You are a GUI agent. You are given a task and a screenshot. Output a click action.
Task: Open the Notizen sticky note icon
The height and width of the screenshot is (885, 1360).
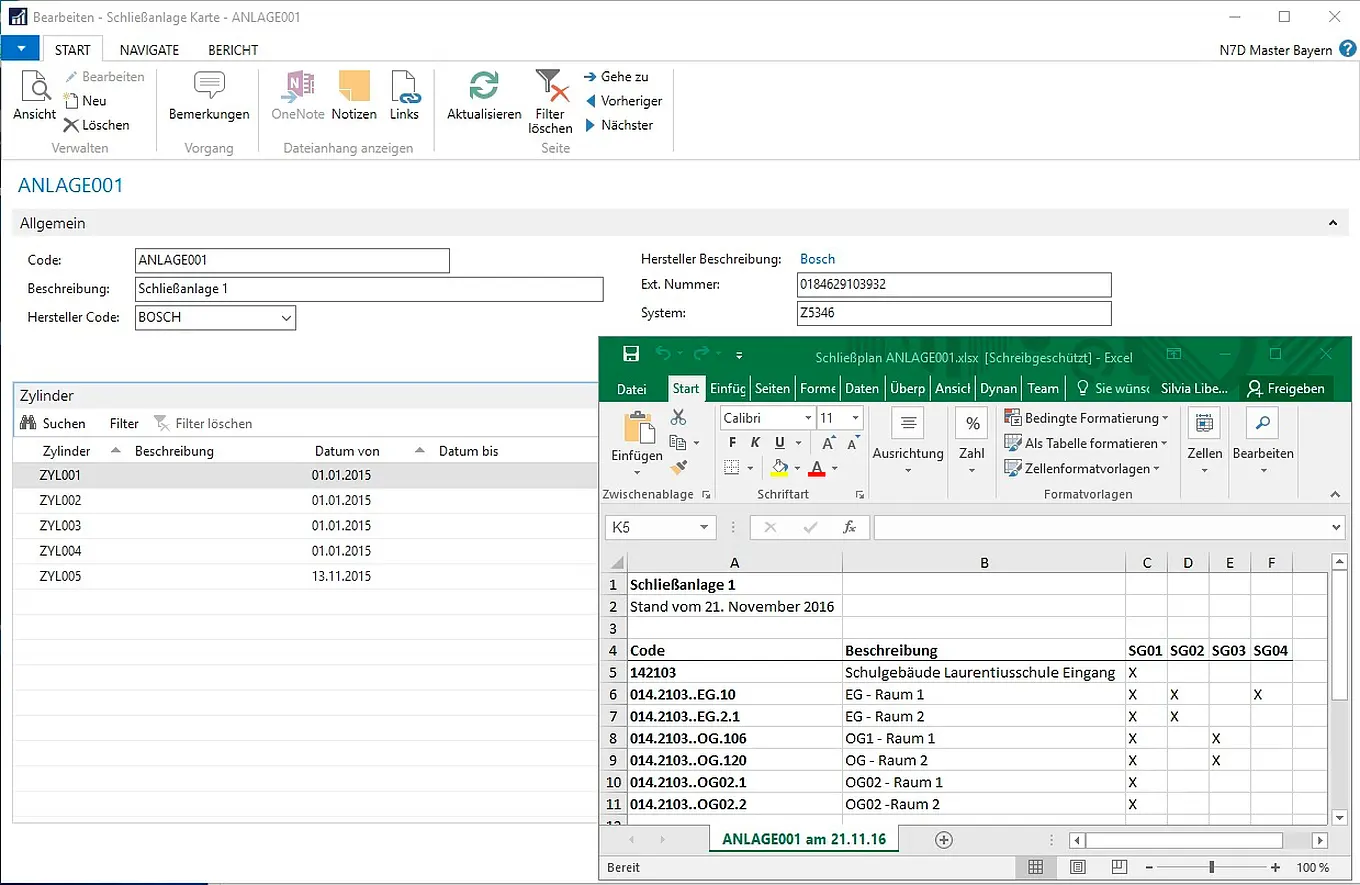(354, 88)
